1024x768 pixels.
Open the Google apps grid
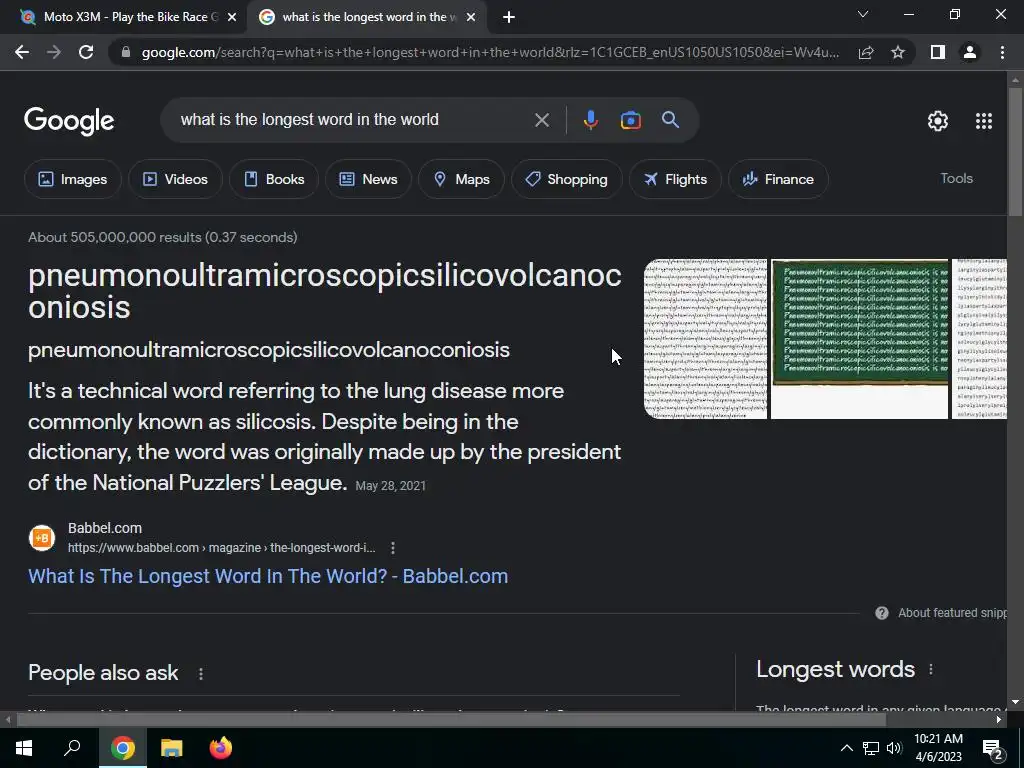click(984, 121)
